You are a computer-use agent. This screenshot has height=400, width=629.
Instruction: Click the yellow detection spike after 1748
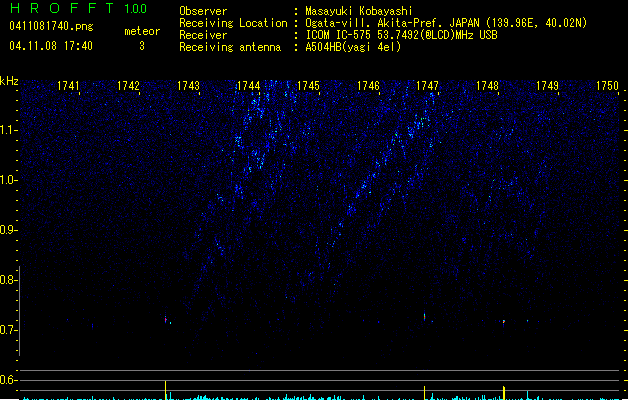(x=504, y=392)
